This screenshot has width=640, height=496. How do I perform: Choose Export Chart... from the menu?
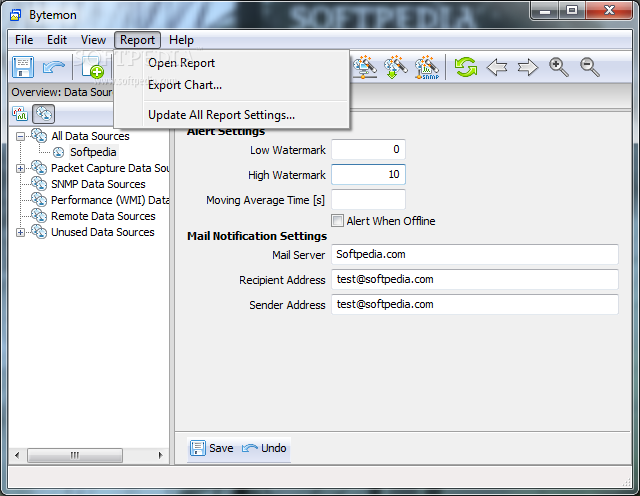[232, 85]
